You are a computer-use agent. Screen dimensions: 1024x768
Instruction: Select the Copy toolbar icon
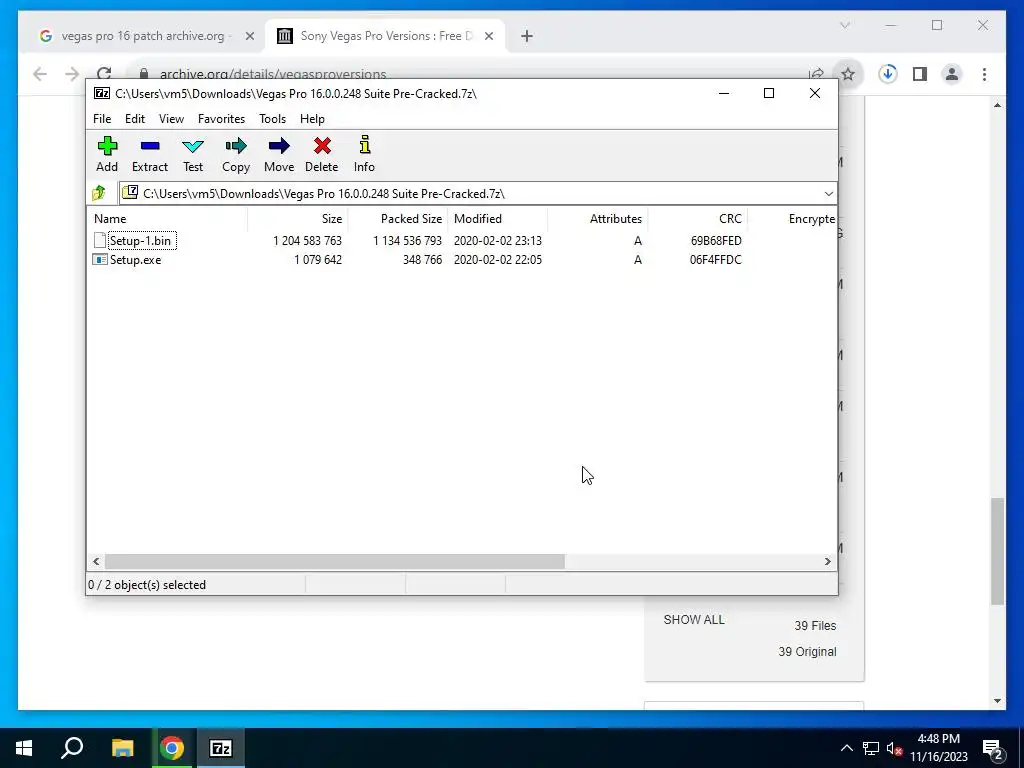coord(236,154)
